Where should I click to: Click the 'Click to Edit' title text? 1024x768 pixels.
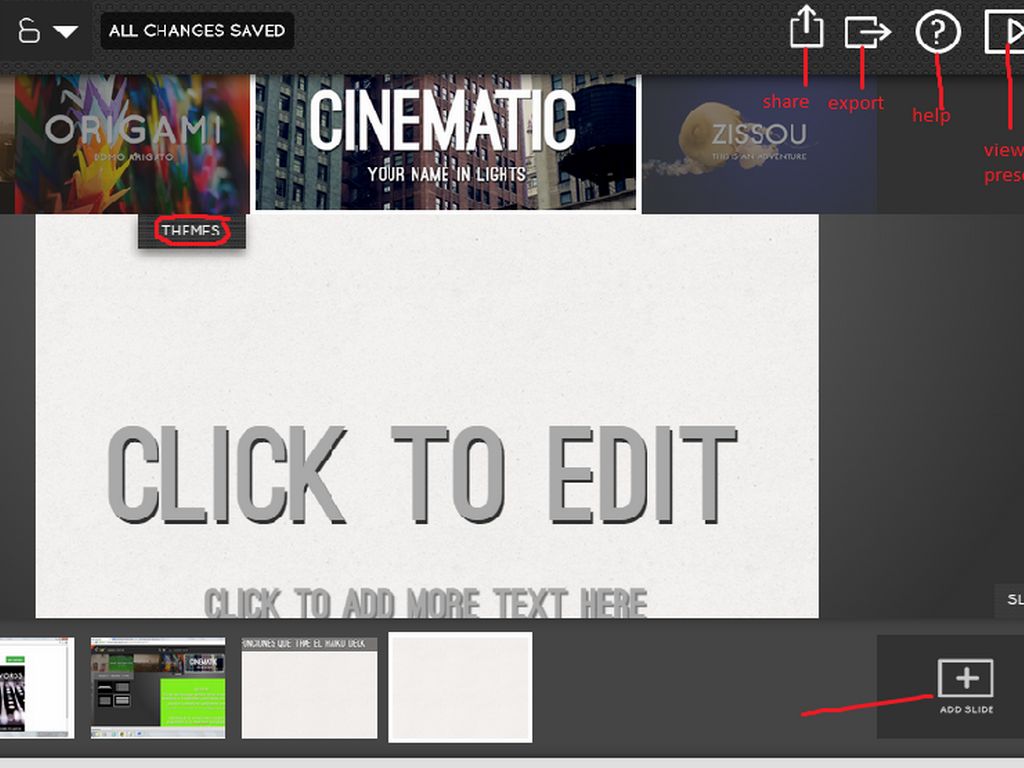tap(421, 475)
